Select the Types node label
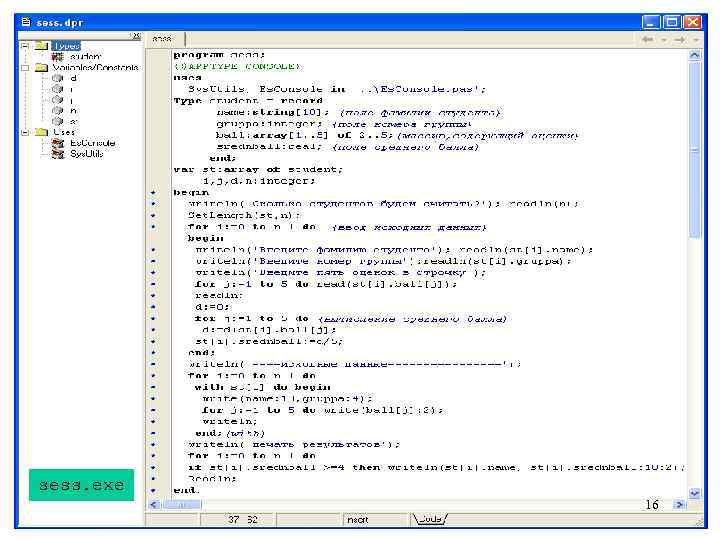 point(66,45)
